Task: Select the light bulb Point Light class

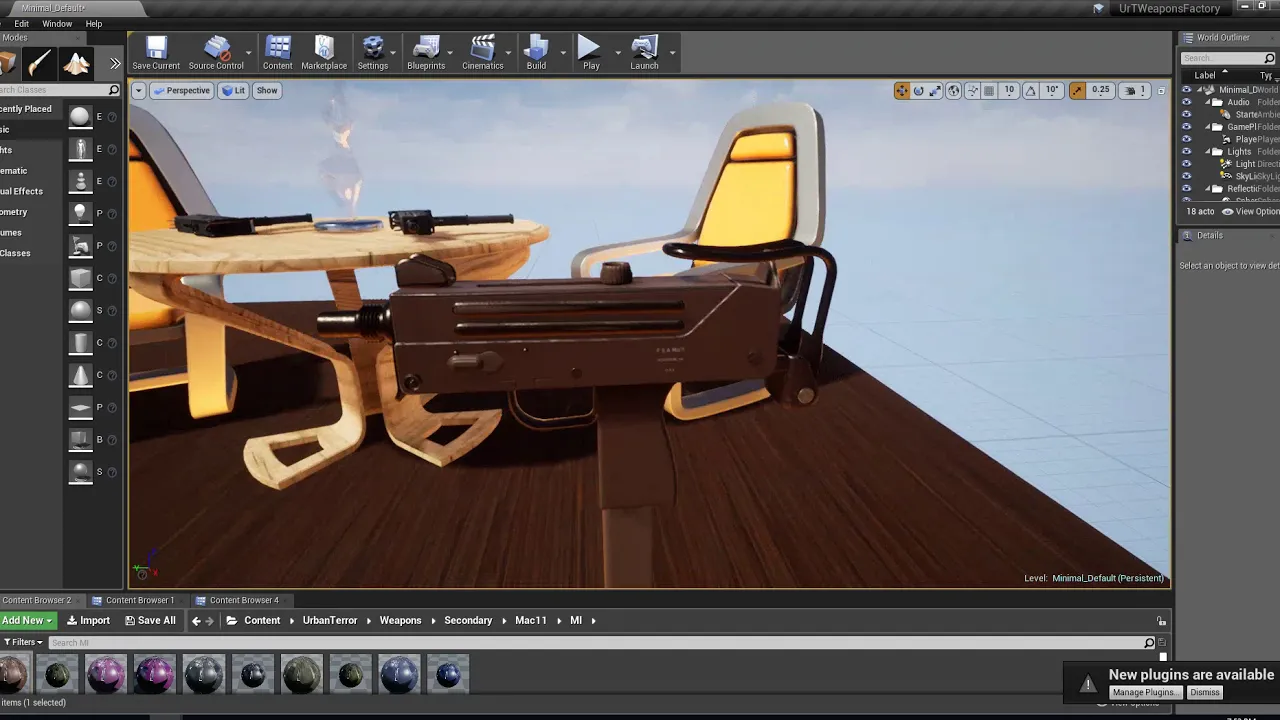Action: (x=80, y=213)
